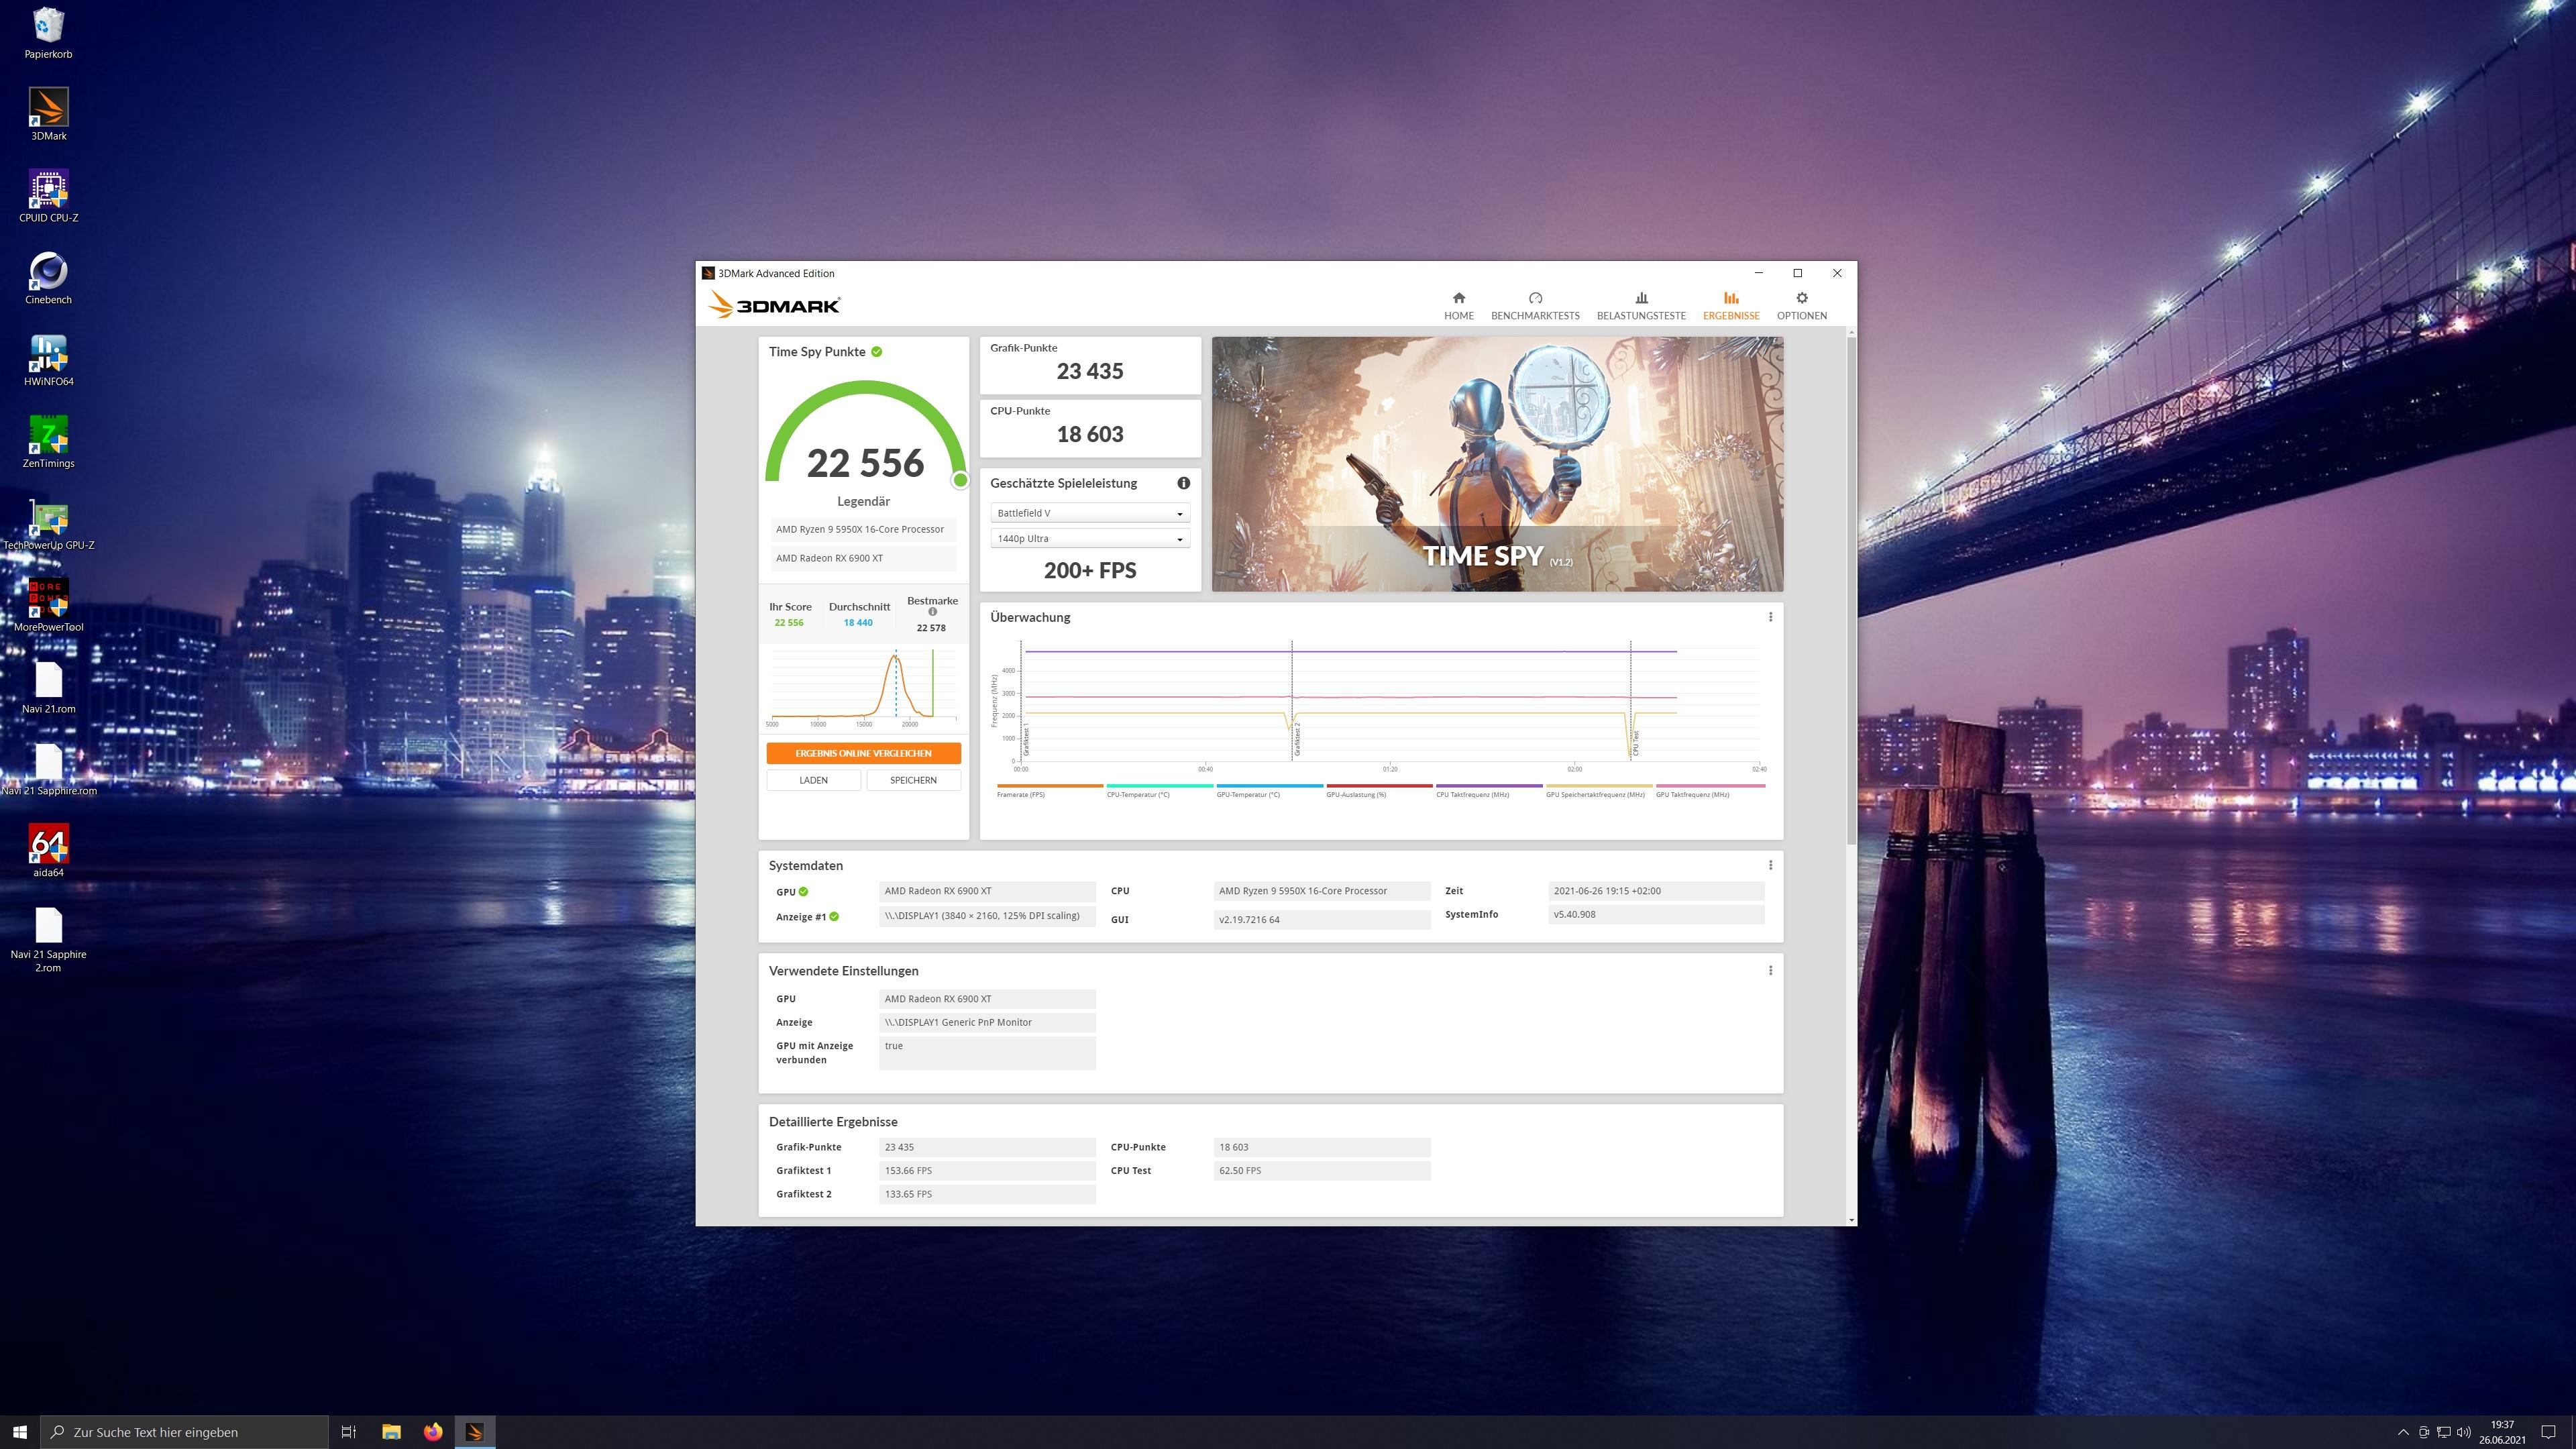
Task: Open the aida64 desktop shortcut
Action: tap(48, 852)
